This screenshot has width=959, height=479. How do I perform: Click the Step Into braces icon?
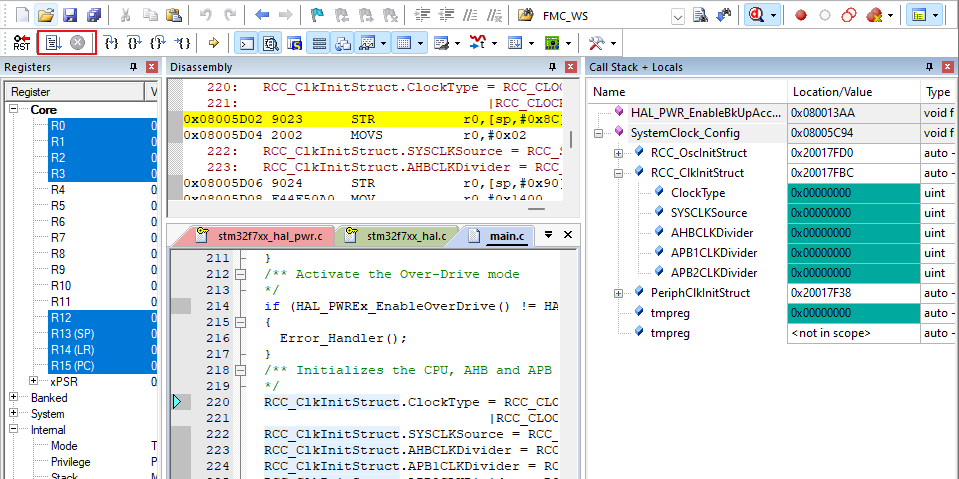pos(112,43)
